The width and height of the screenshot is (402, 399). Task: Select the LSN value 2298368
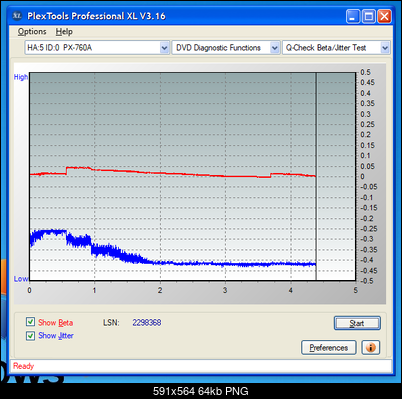(x=147, y=323)
